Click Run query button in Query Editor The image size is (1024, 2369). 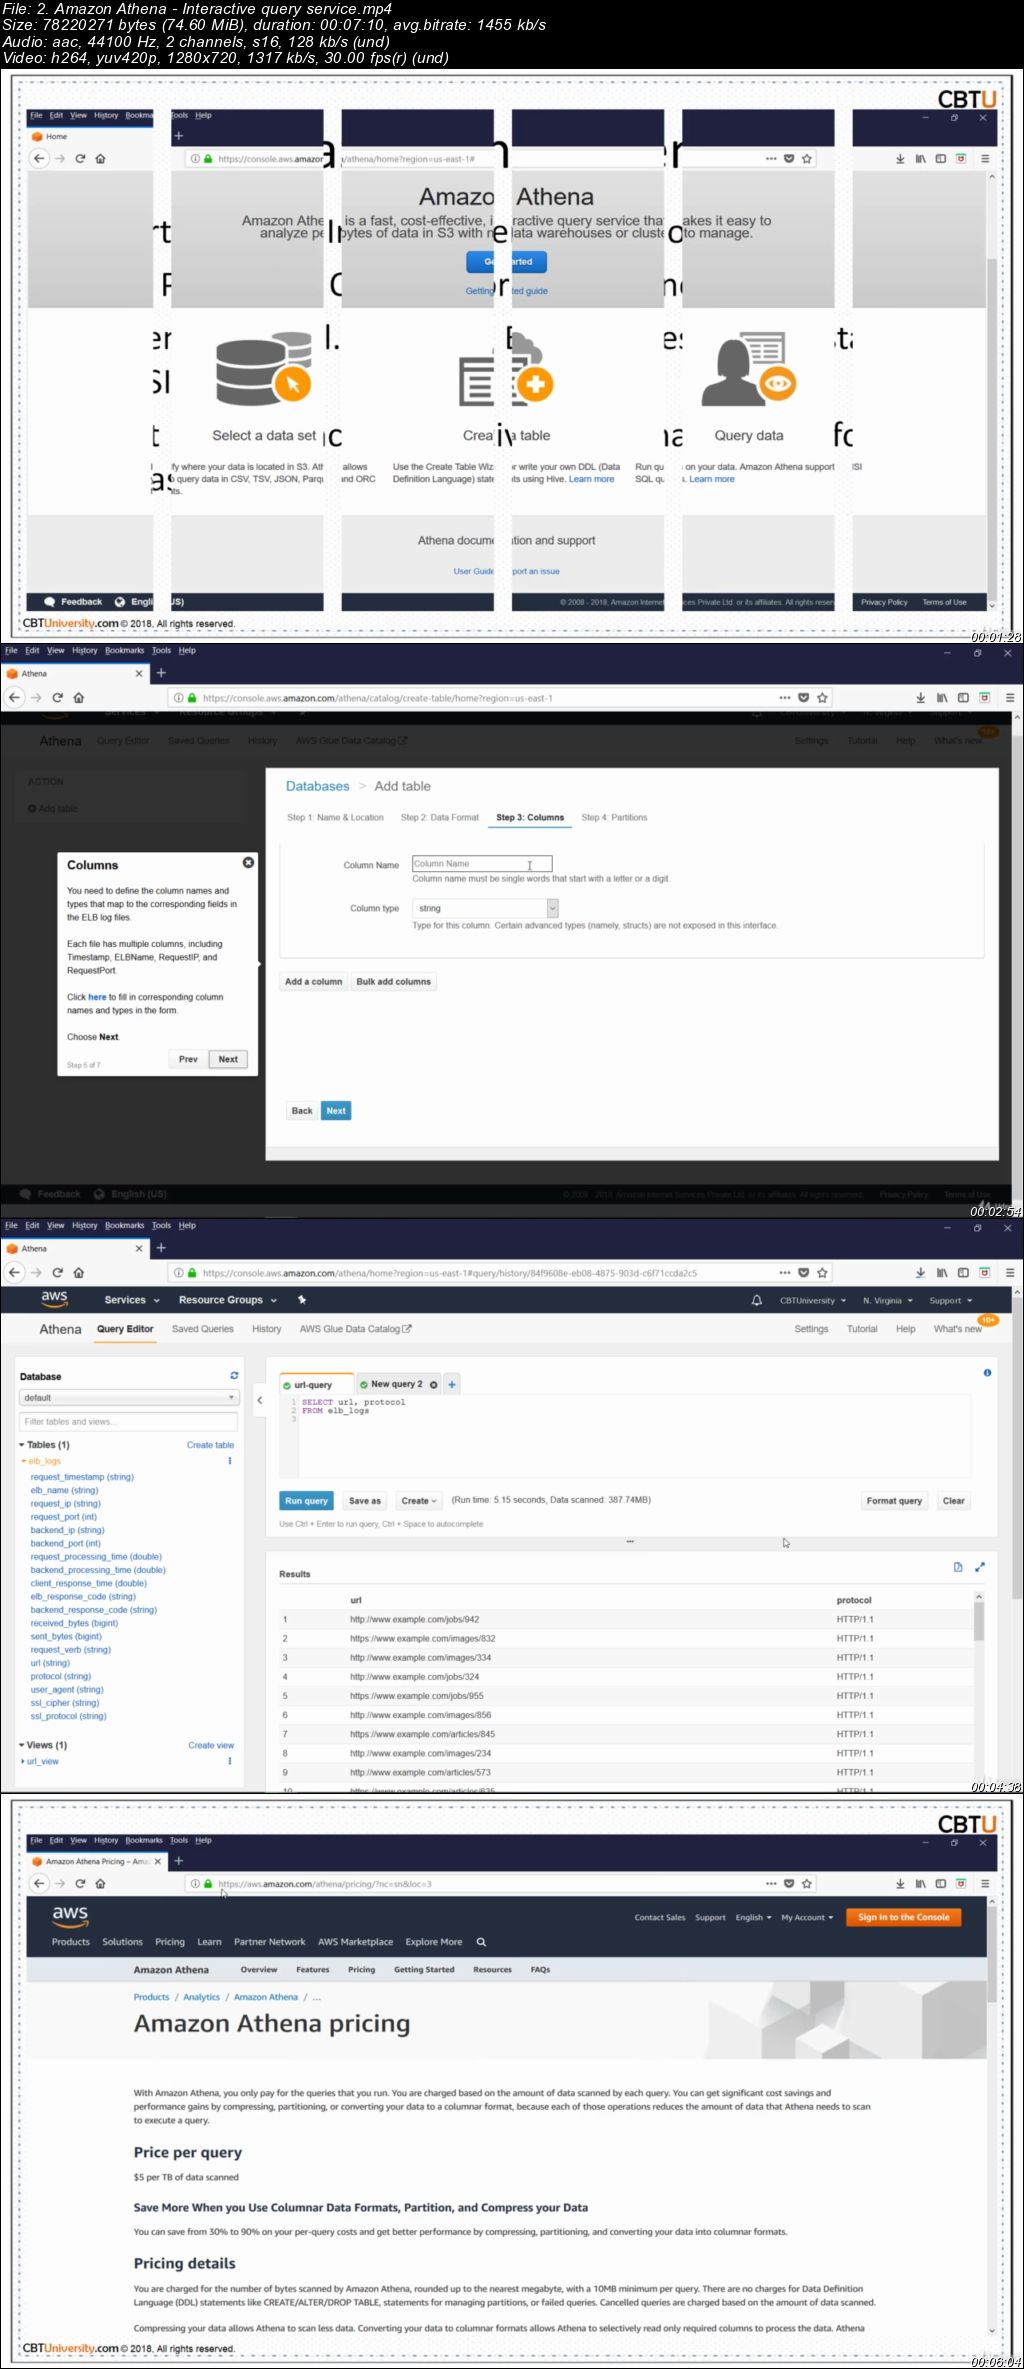(306, 1501)
